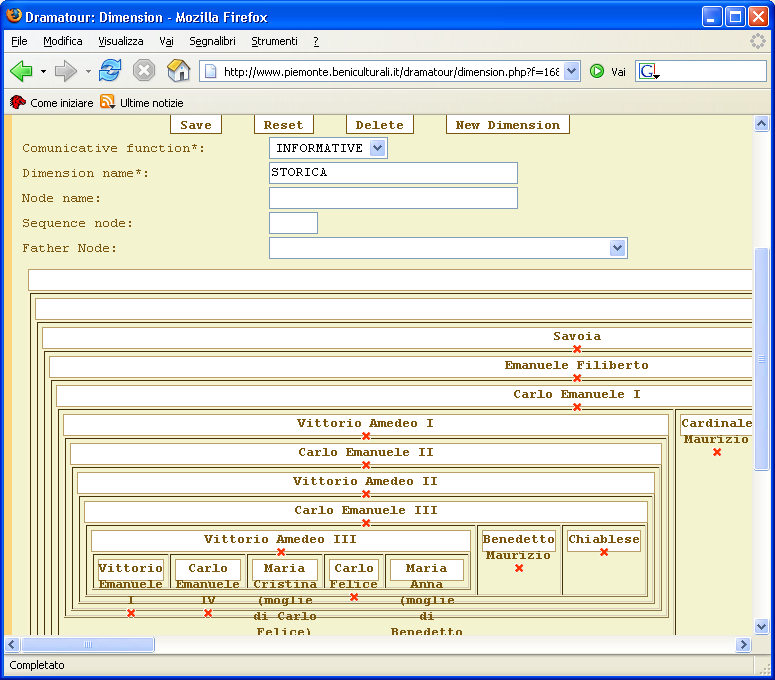The image size is (775, 680).
Task: Click the stop loading icon
Action: tap(144, 71)
